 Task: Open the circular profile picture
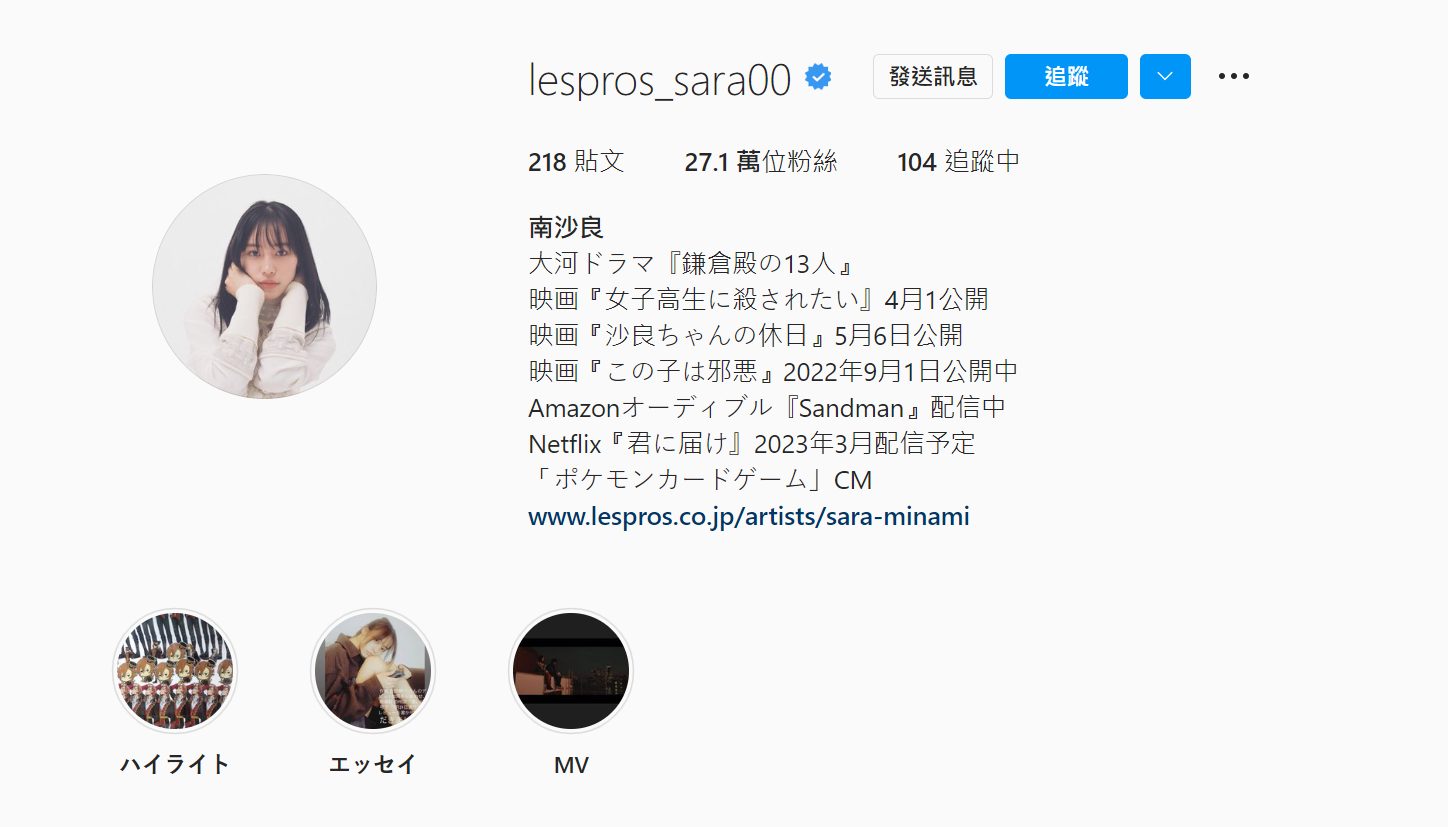point(264,286)
